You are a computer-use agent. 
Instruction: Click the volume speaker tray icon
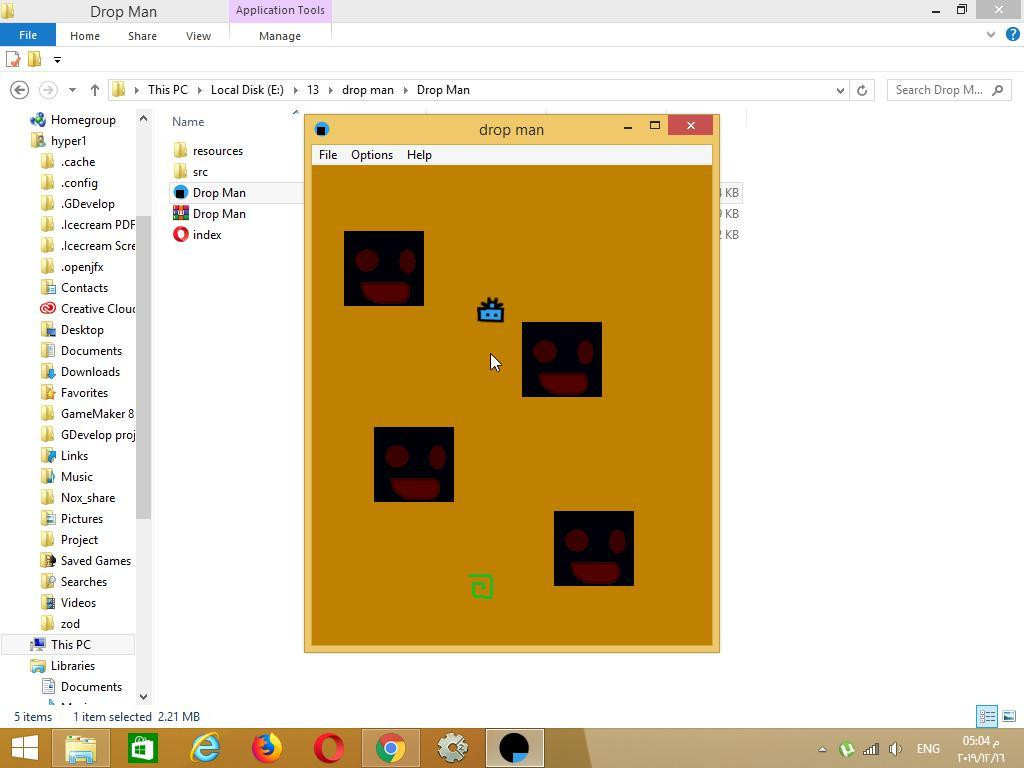point(895,749)
